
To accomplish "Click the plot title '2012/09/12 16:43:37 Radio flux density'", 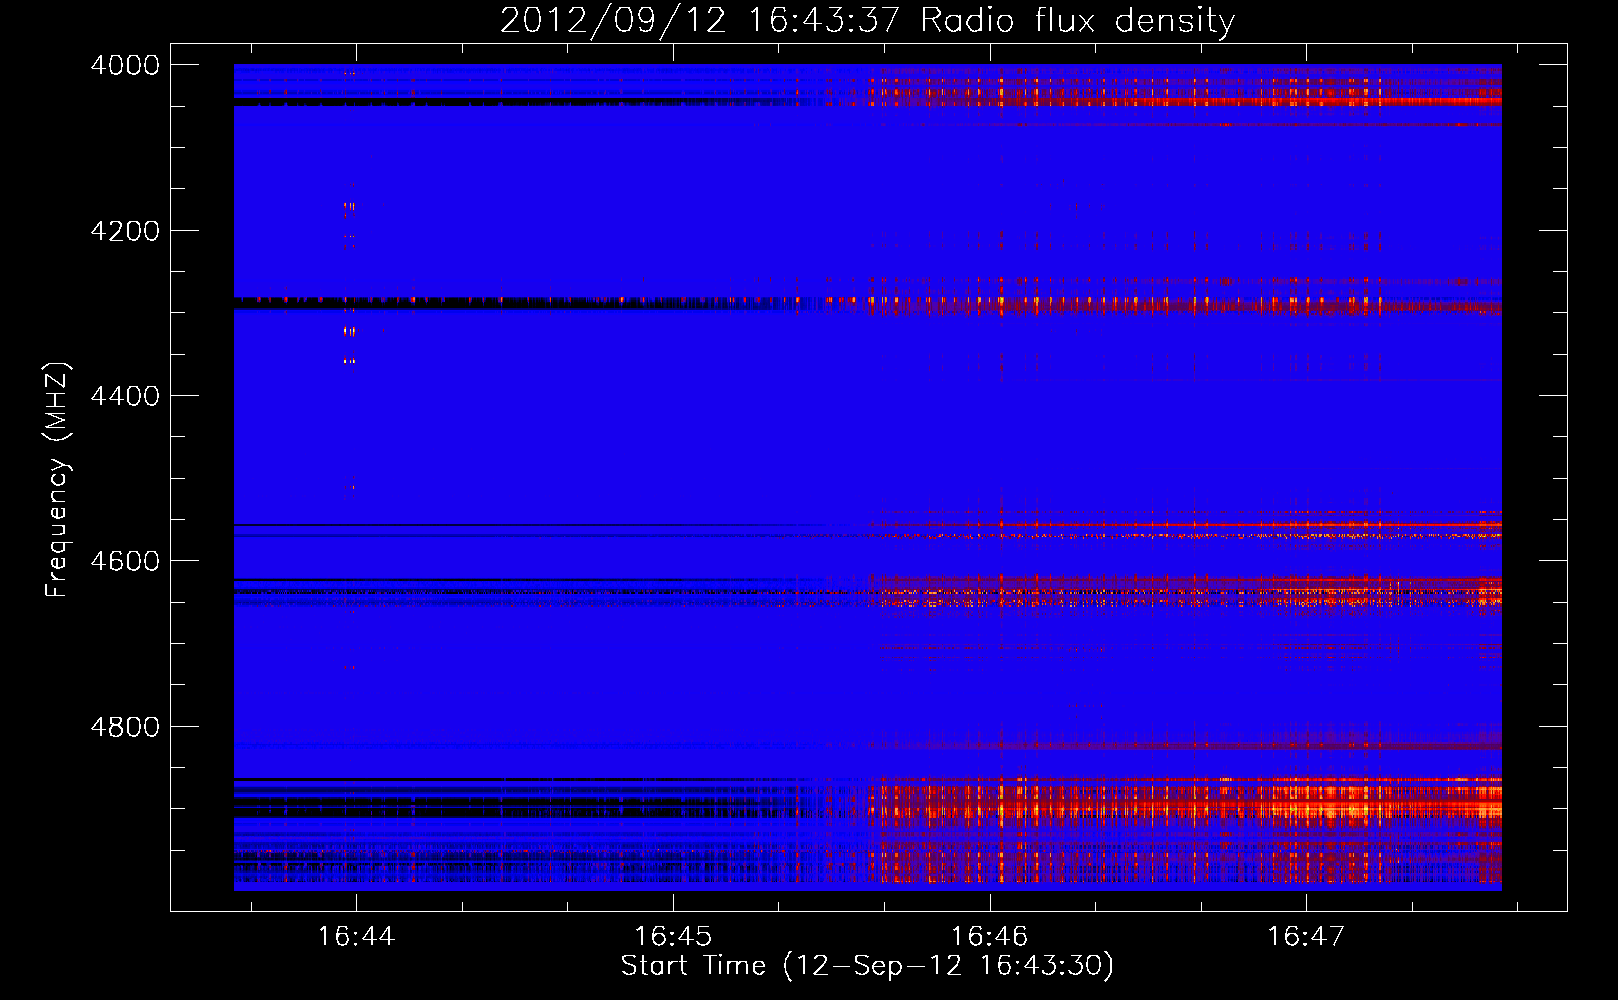I will tap(867, 21).
